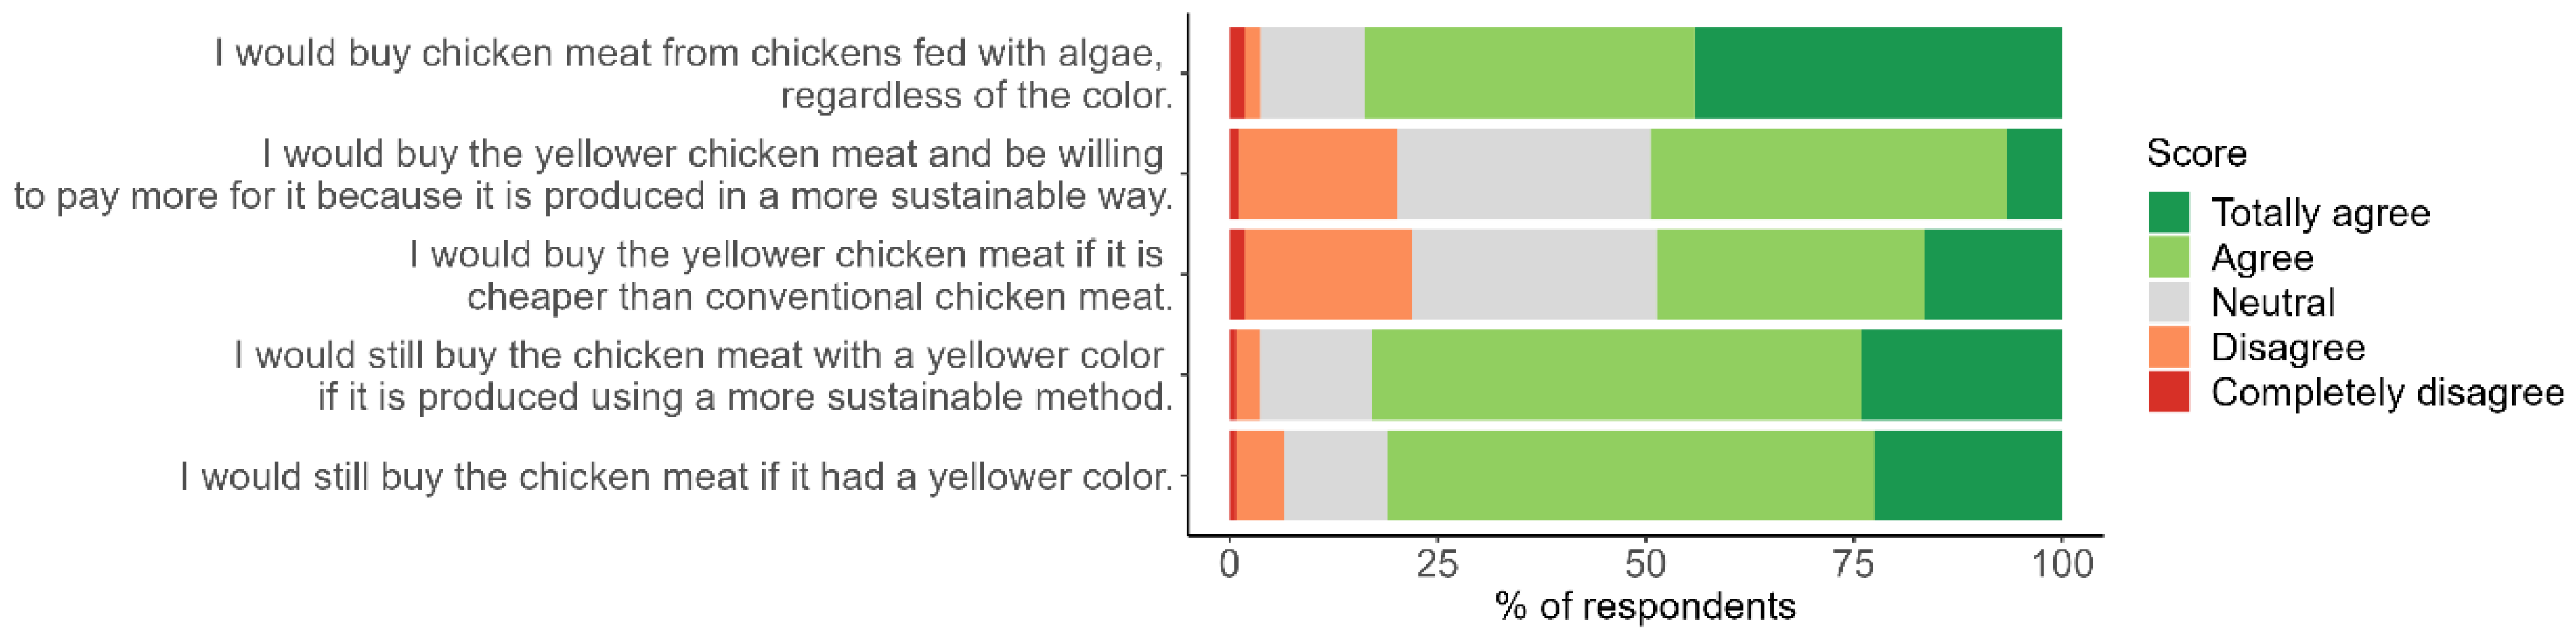
Task: Click Totally agree segment of 'sustainable method' bar
Action: [x=1961, y=375]
